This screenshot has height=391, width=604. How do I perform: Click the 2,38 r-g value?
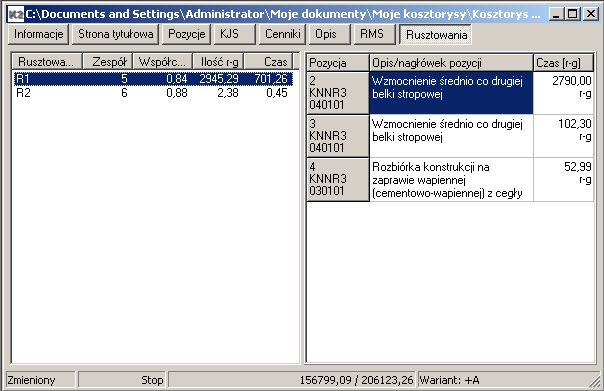pos(228,92)
